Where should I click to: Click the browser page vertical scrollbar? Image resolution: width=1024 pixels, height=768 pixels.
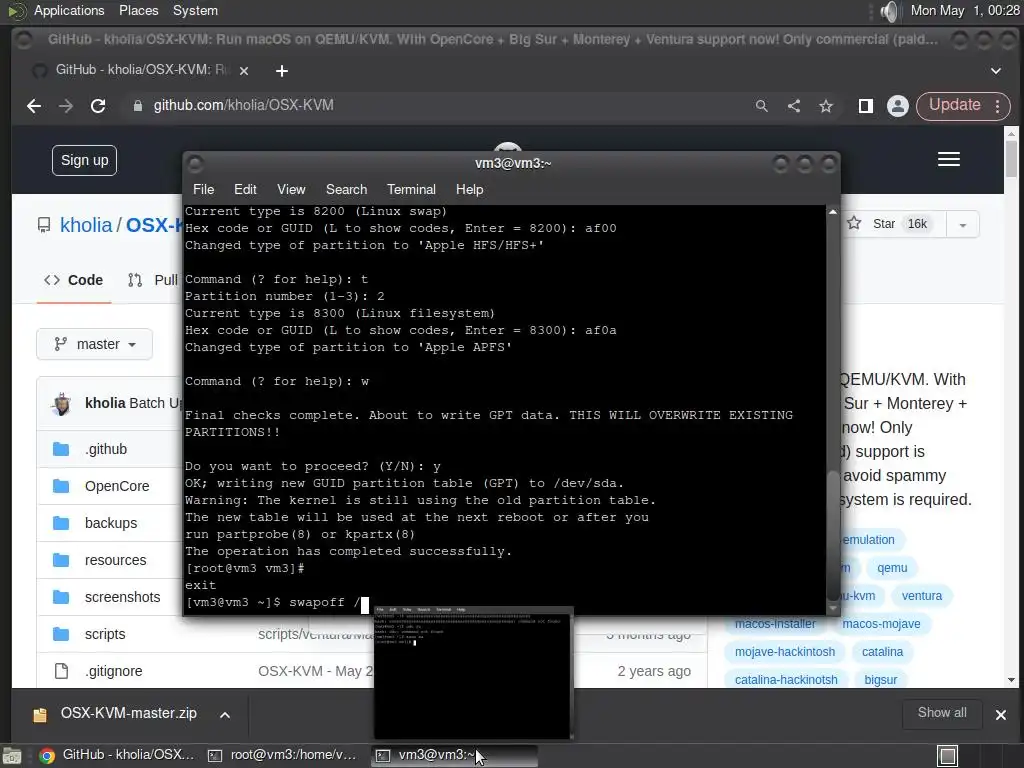click(x=1011, y=158)
